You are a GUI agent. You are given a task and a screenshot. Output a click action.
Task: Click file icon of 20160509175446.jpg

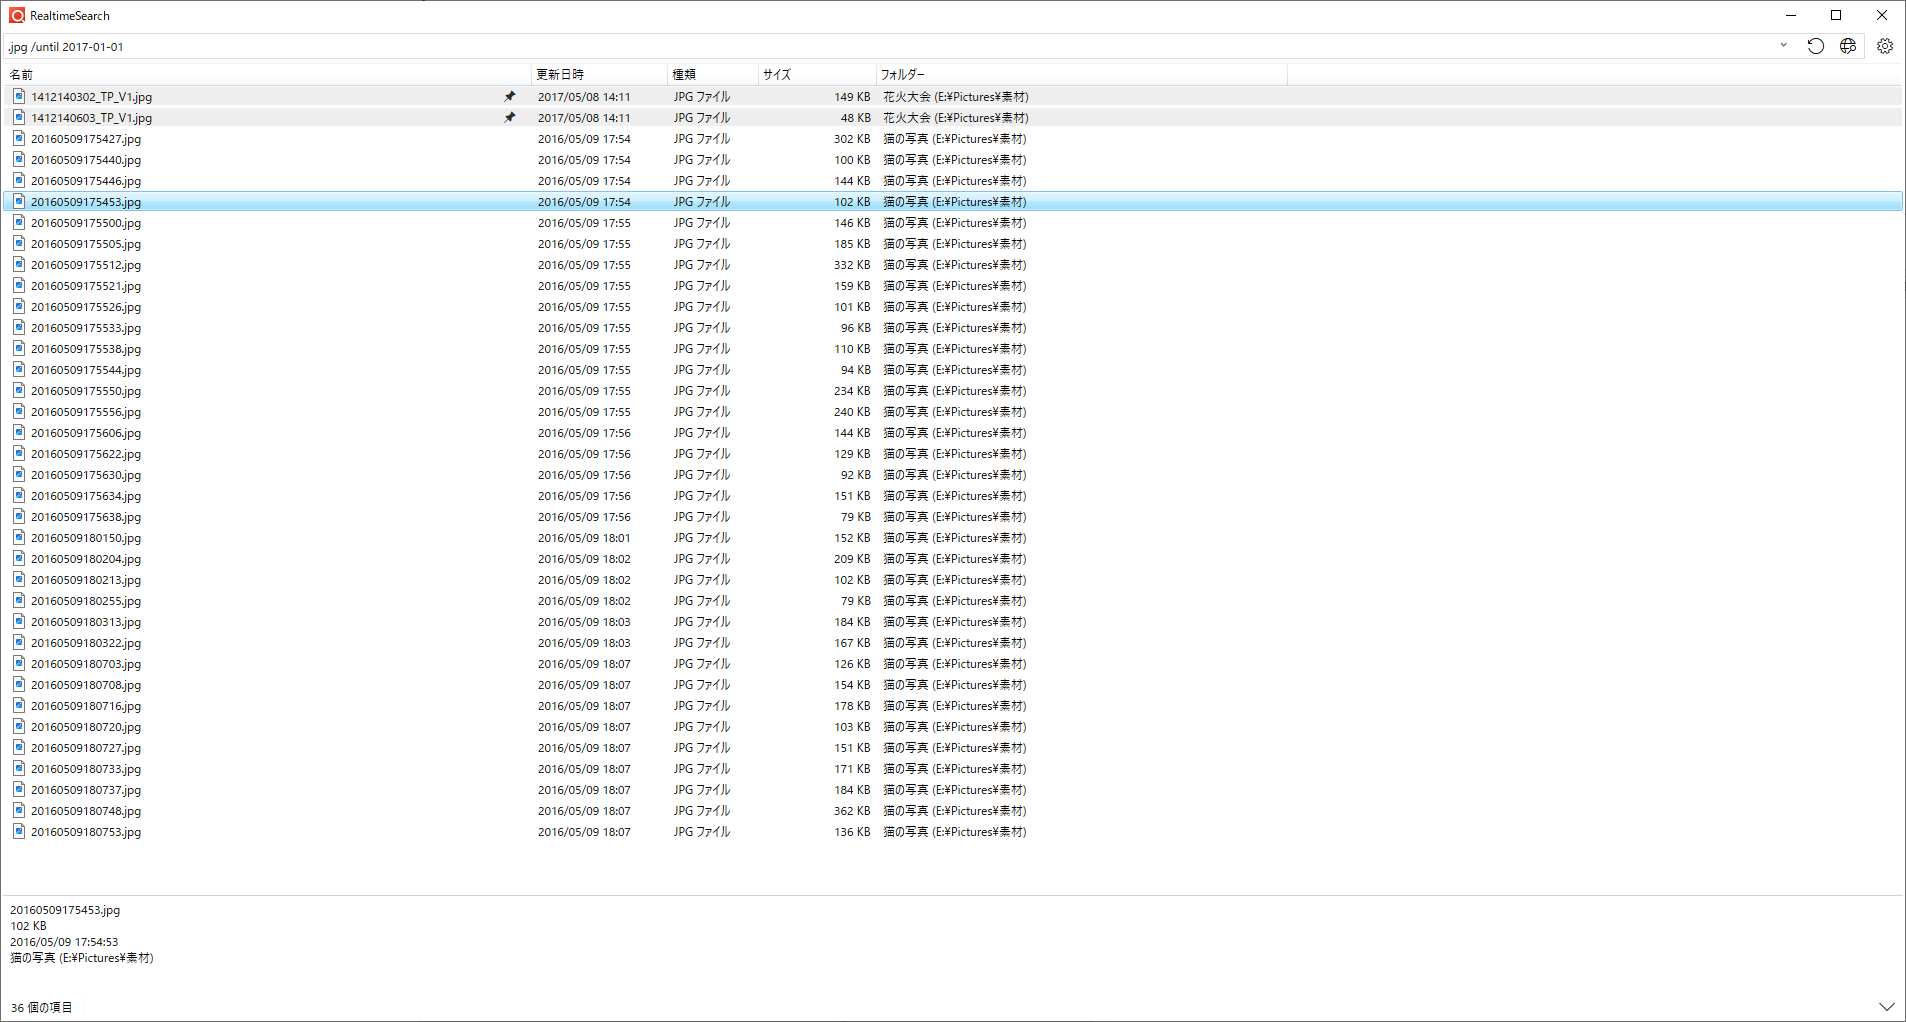(19, 180)
